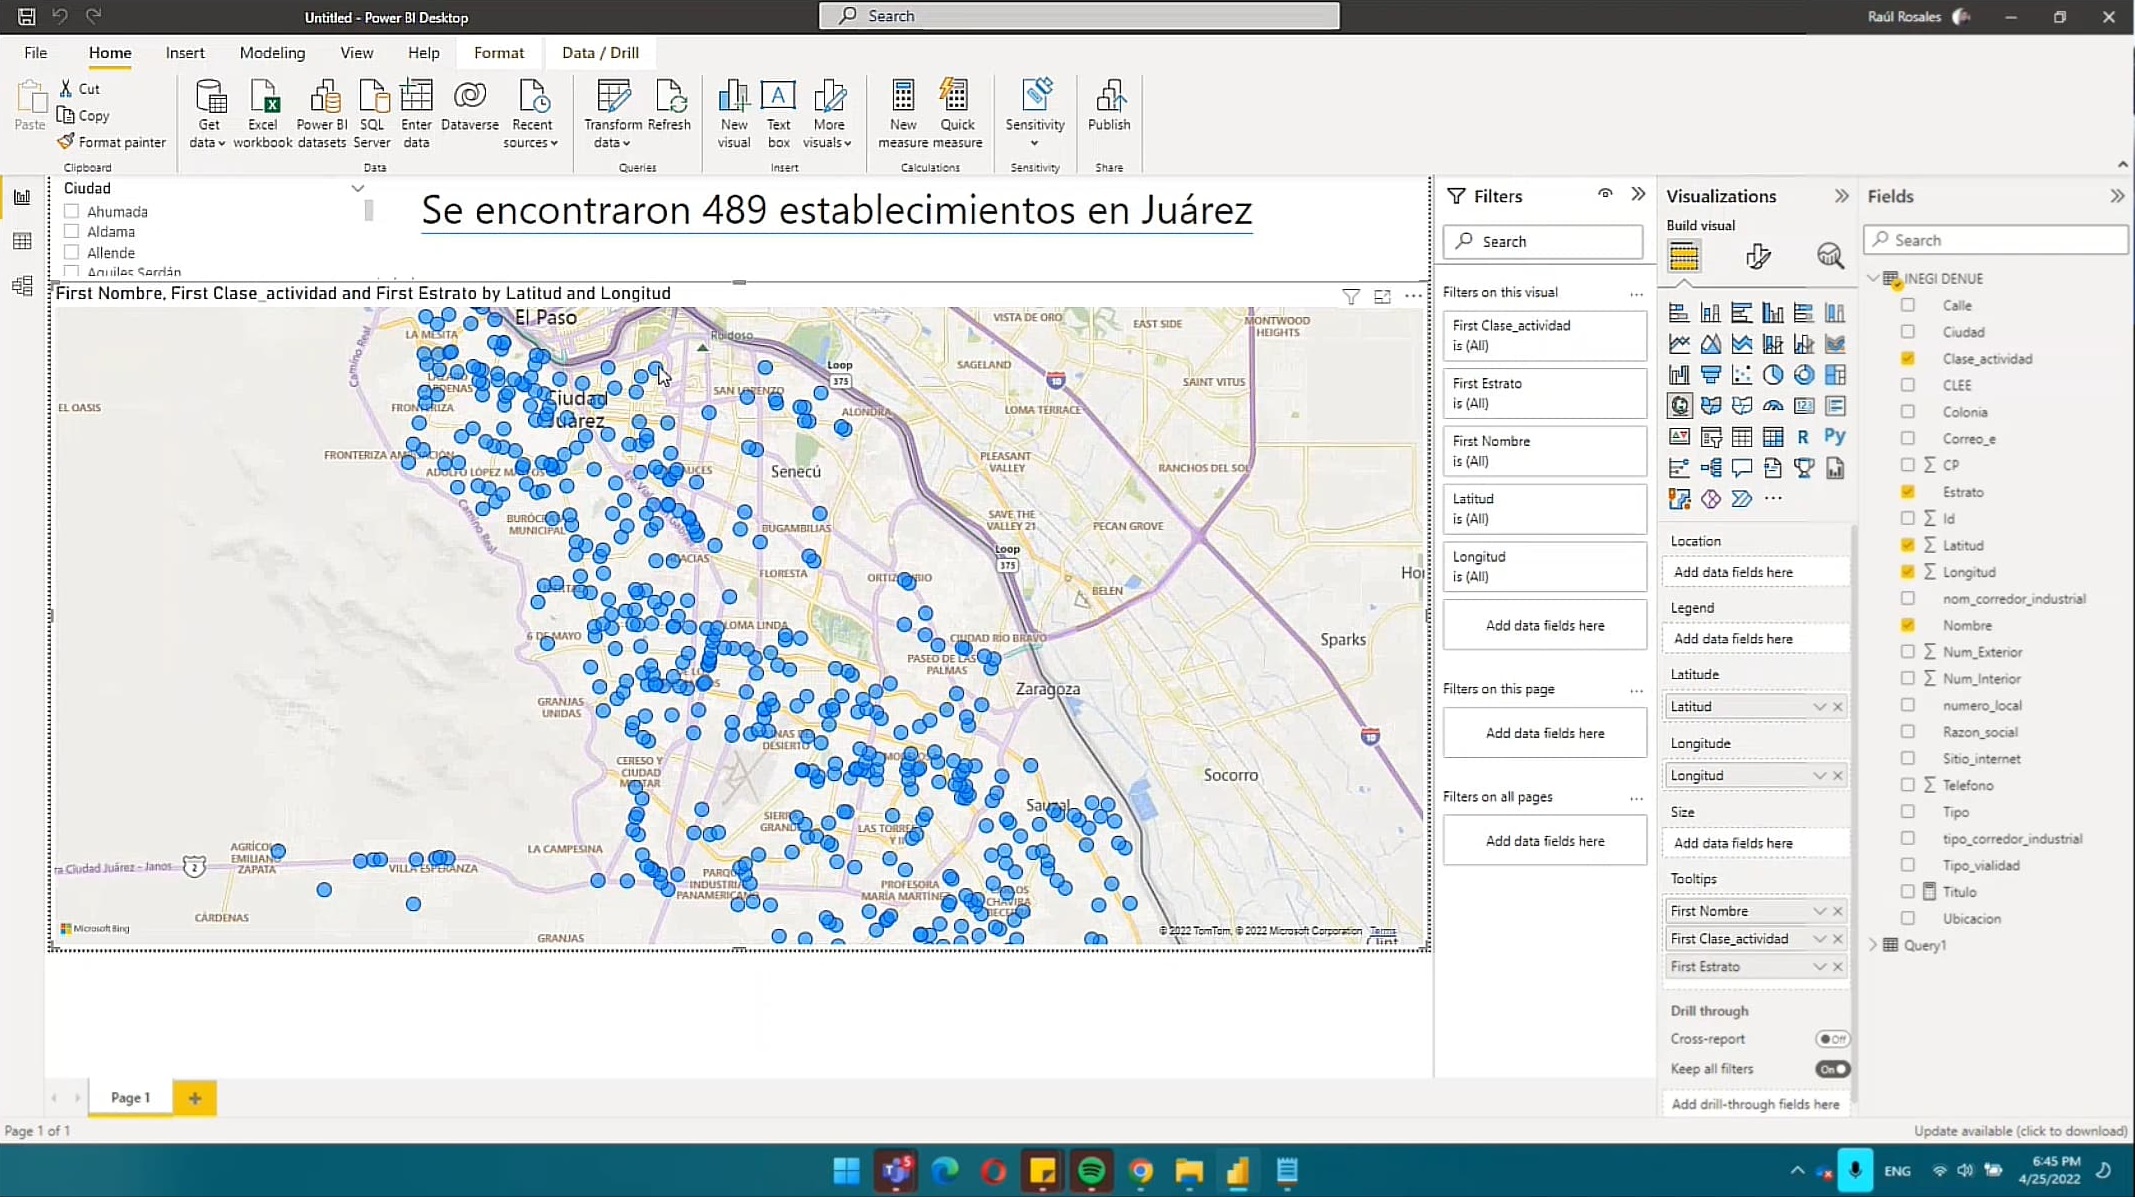Toggle Keep all filters switch

tap(1832, 1069)
